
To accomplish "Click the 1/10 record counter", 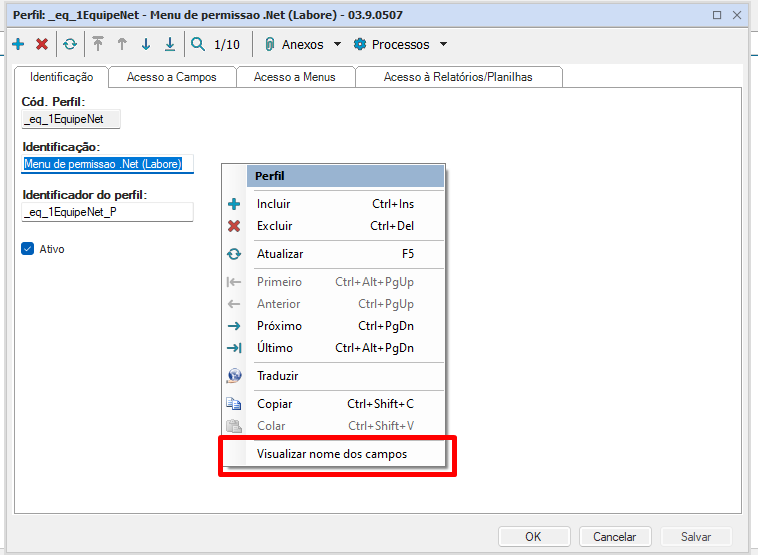I will [x=227, y=44].
